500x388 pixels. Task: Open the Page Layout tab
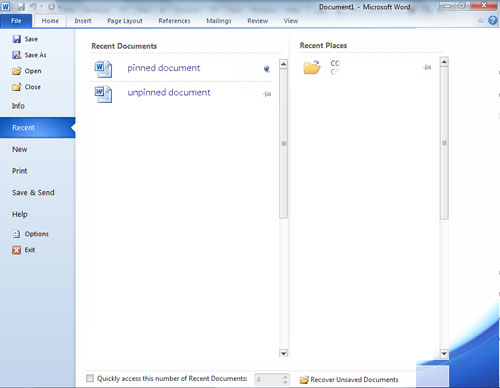click(125, 21)
